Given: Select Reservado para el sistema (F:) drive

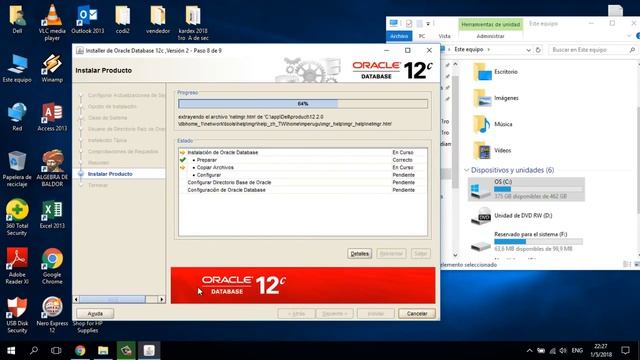Looking at the screenshot, I should tap(526, 242).
